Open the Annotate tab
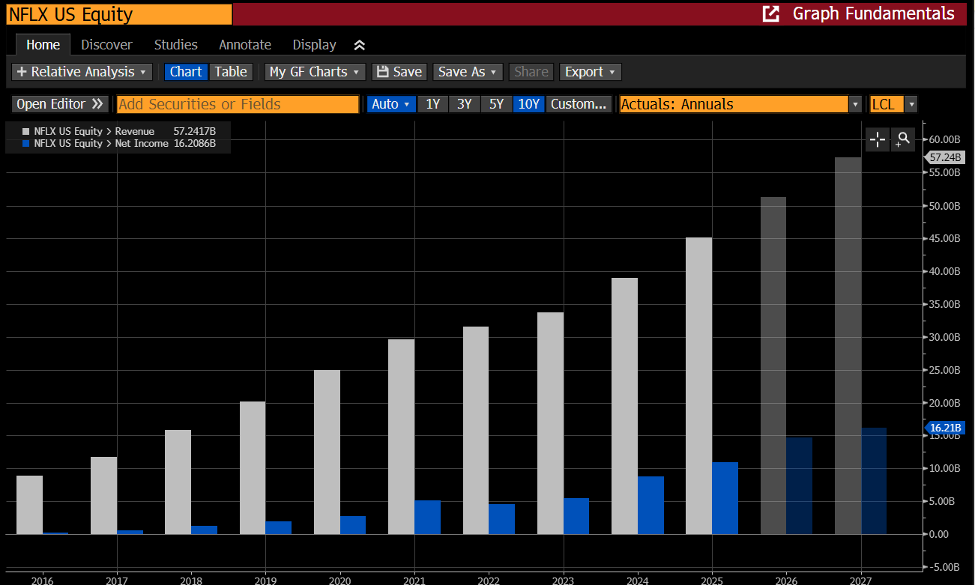 point(245,45)
